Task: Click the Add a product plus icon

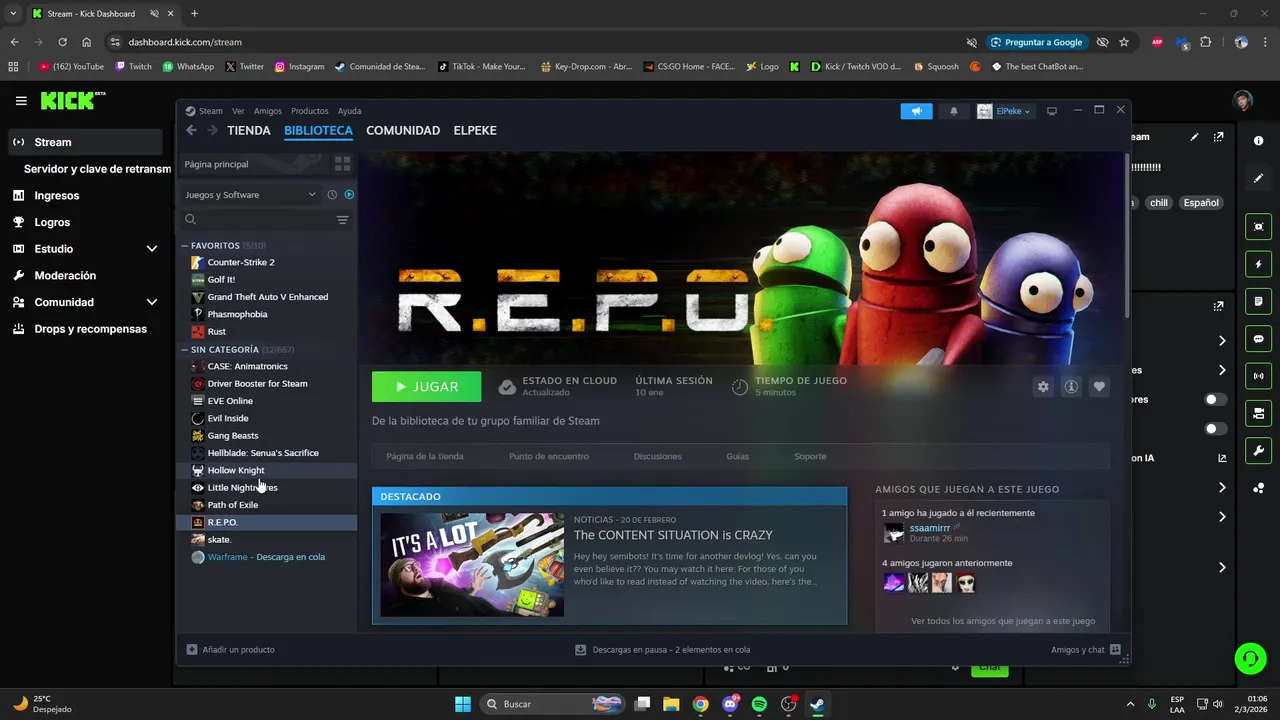Action: (192, 649)
